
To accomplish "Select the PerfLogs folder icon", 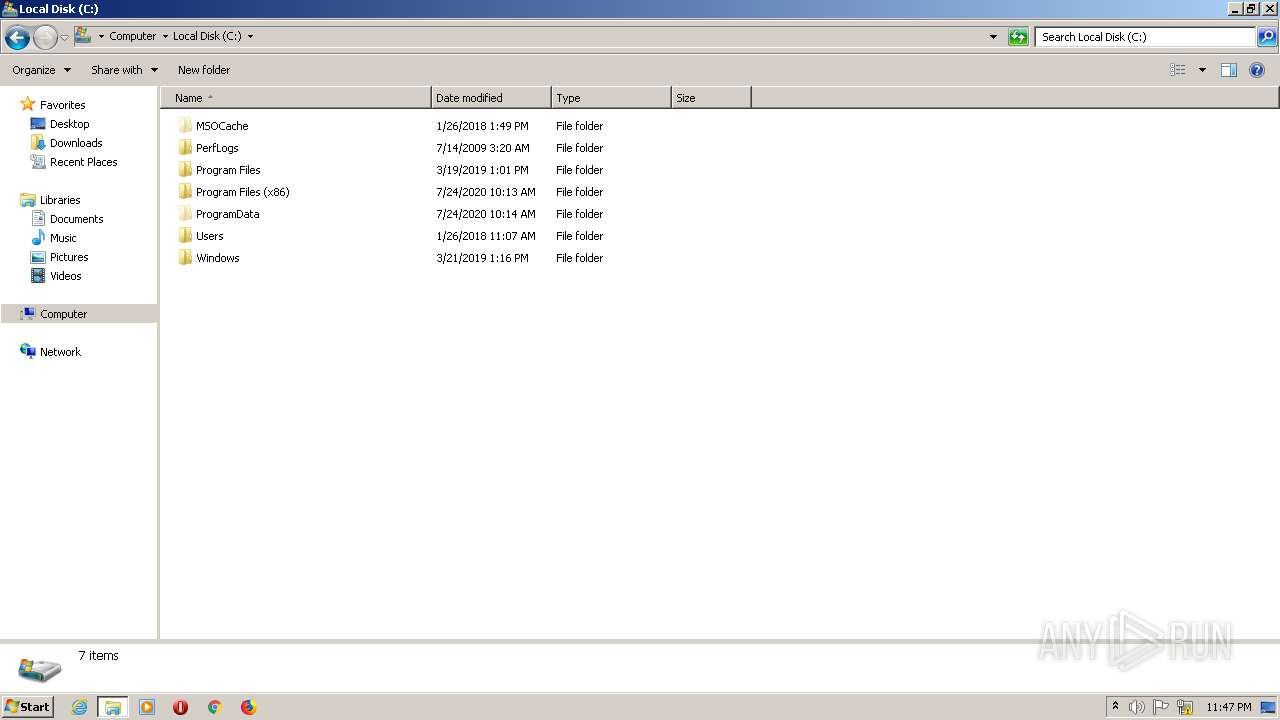I will click(x=185, y=148).
